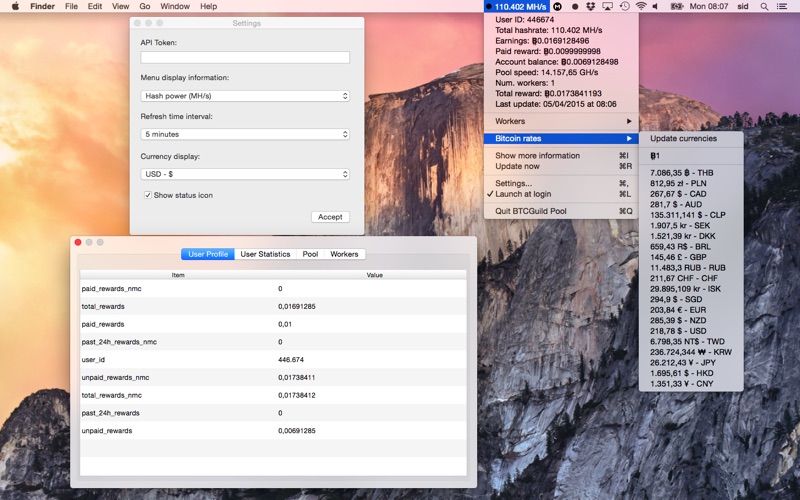Screen dimensions: 800x500
Task: Click the 110.402 MH/s status bar item
Action: point(516,6)
